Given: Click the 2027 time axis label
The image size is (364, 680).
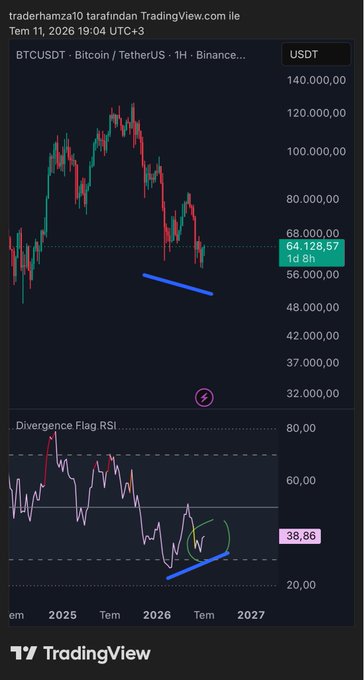Looking at the screenshot, I should pos(251,615).
